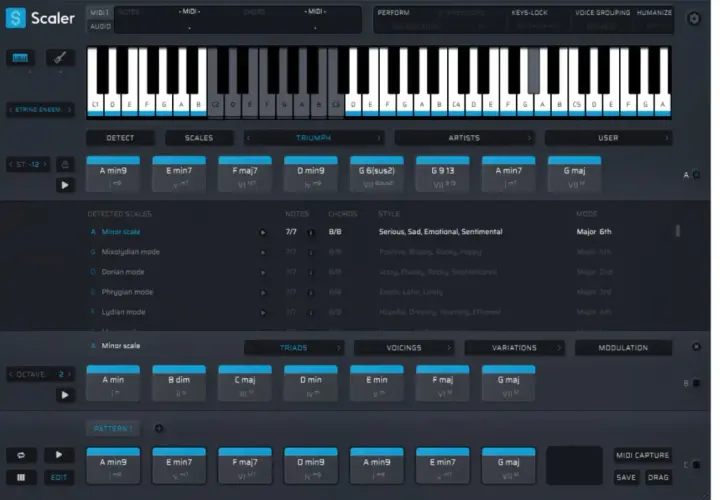Preview the F Lydian mode

(x=263, y=313)
